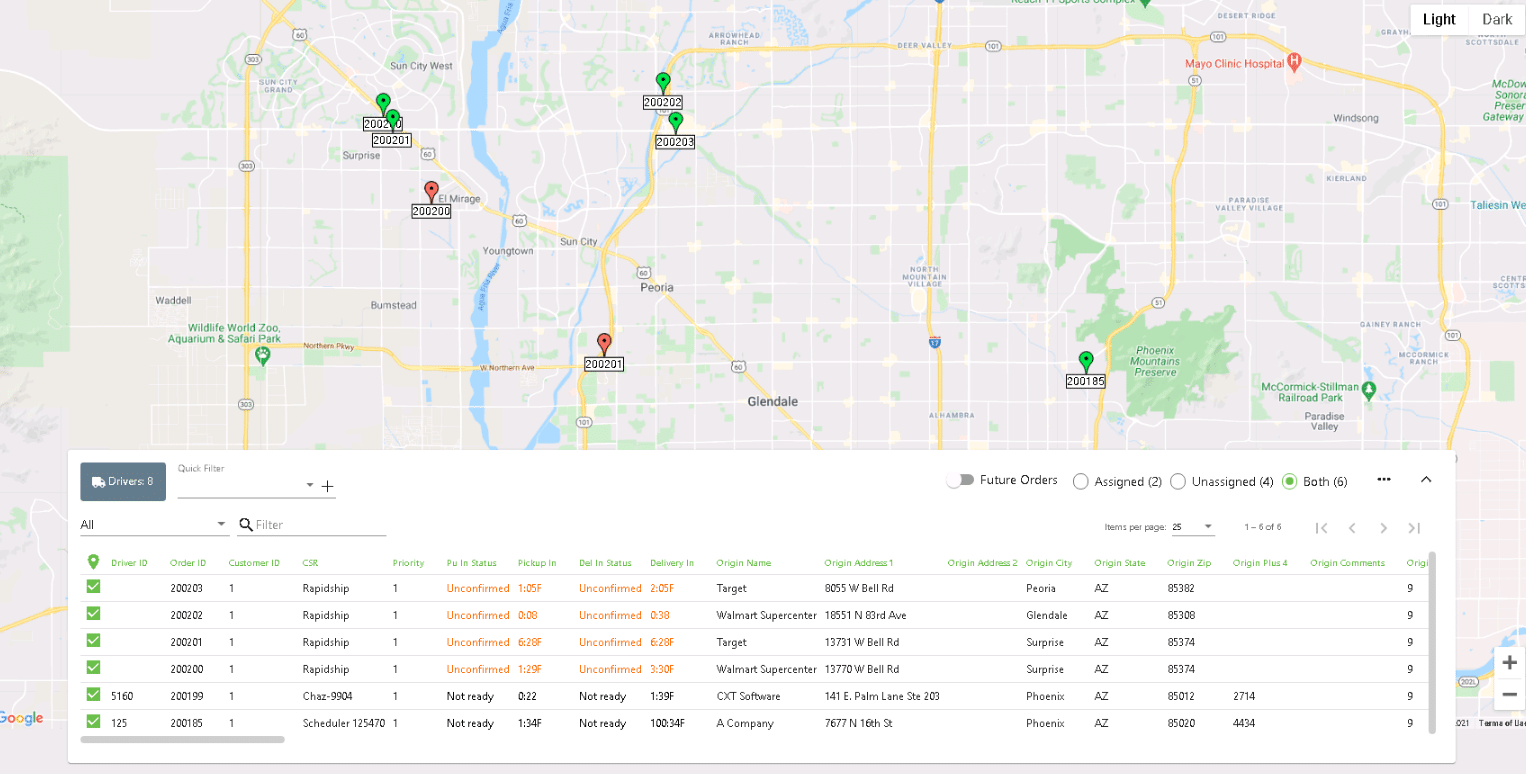Change the Items per page dropdown
The height and width of the screenshot is (774, 1526).
tap(1193, 527)
